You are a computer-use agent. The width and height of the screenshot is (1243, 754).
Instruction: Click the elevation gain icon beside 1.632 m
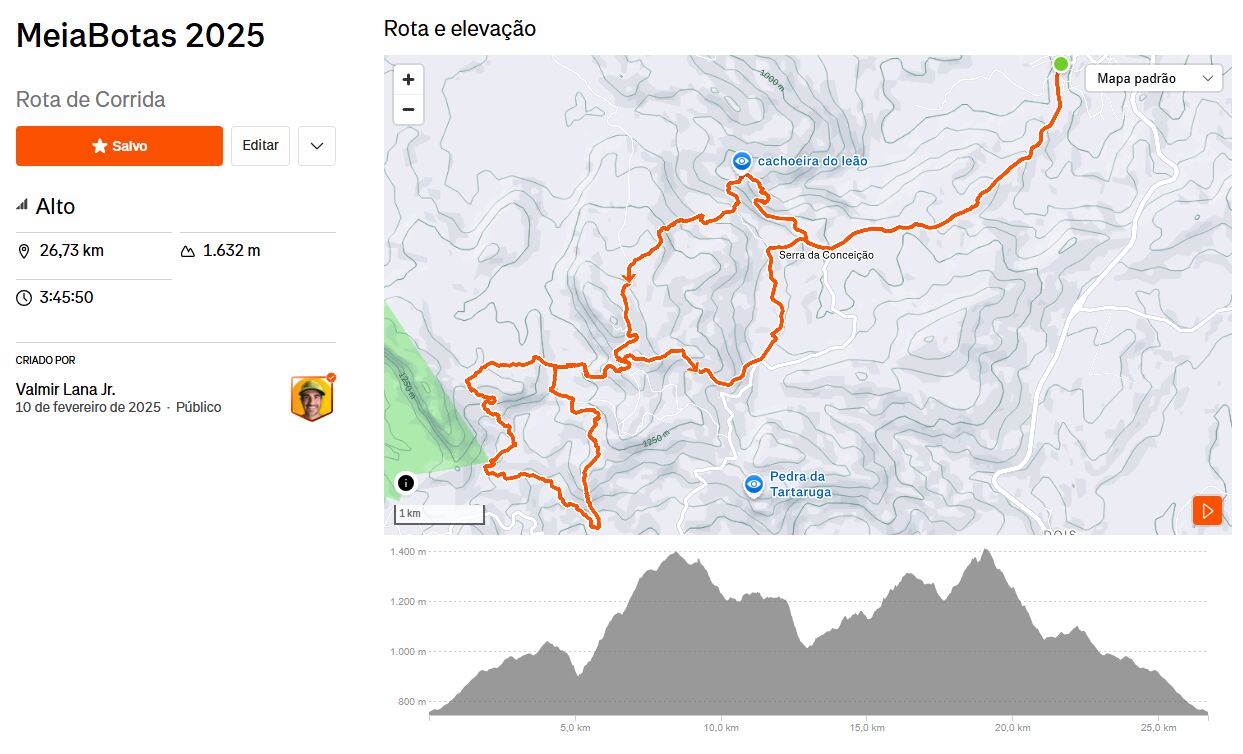pyautogui.click(x=188, y=251)
